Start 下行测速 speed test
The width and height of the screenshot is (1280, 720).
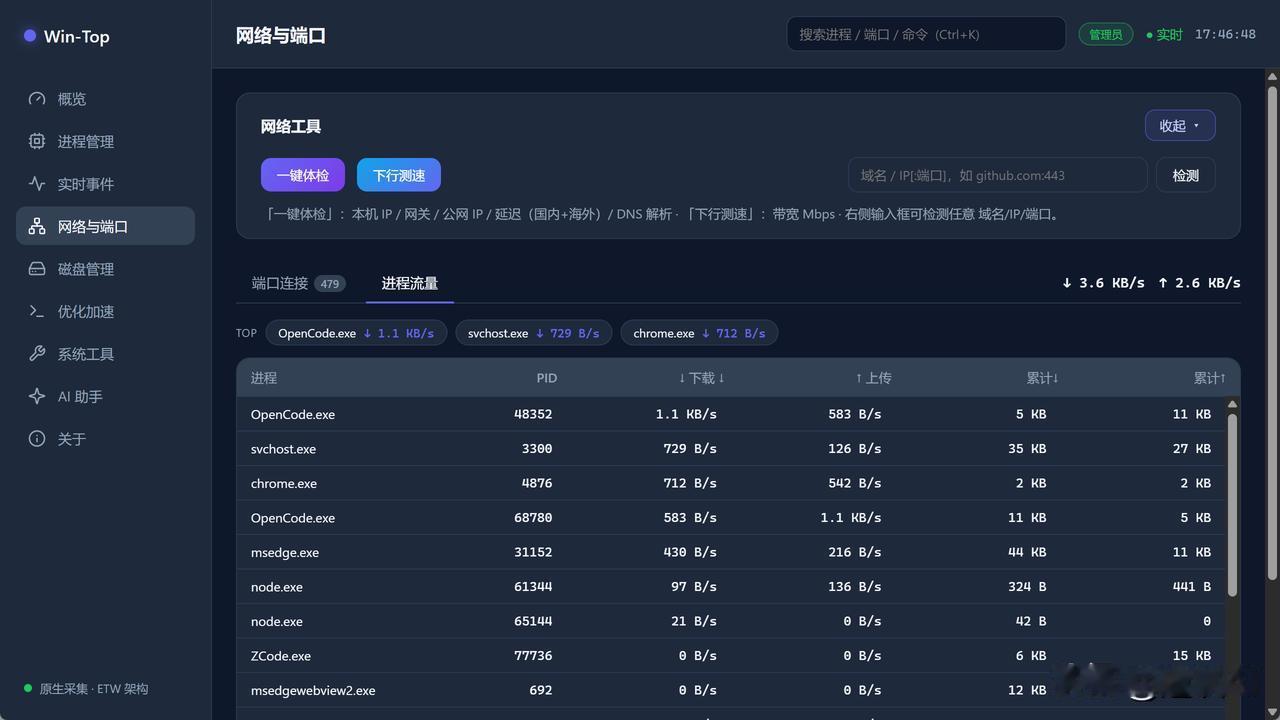pyautogui.click(x=399, y=175)
